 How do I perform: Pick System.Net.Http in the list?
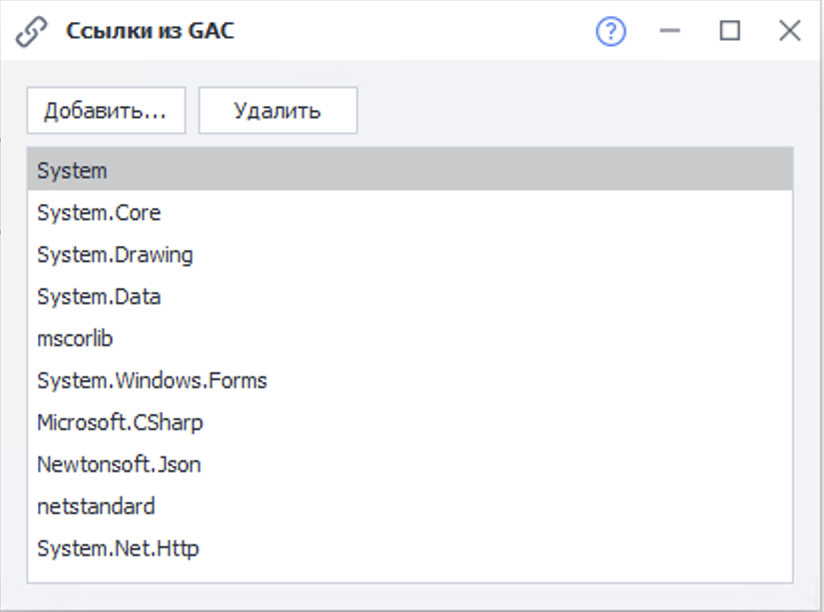pos(117,549)
